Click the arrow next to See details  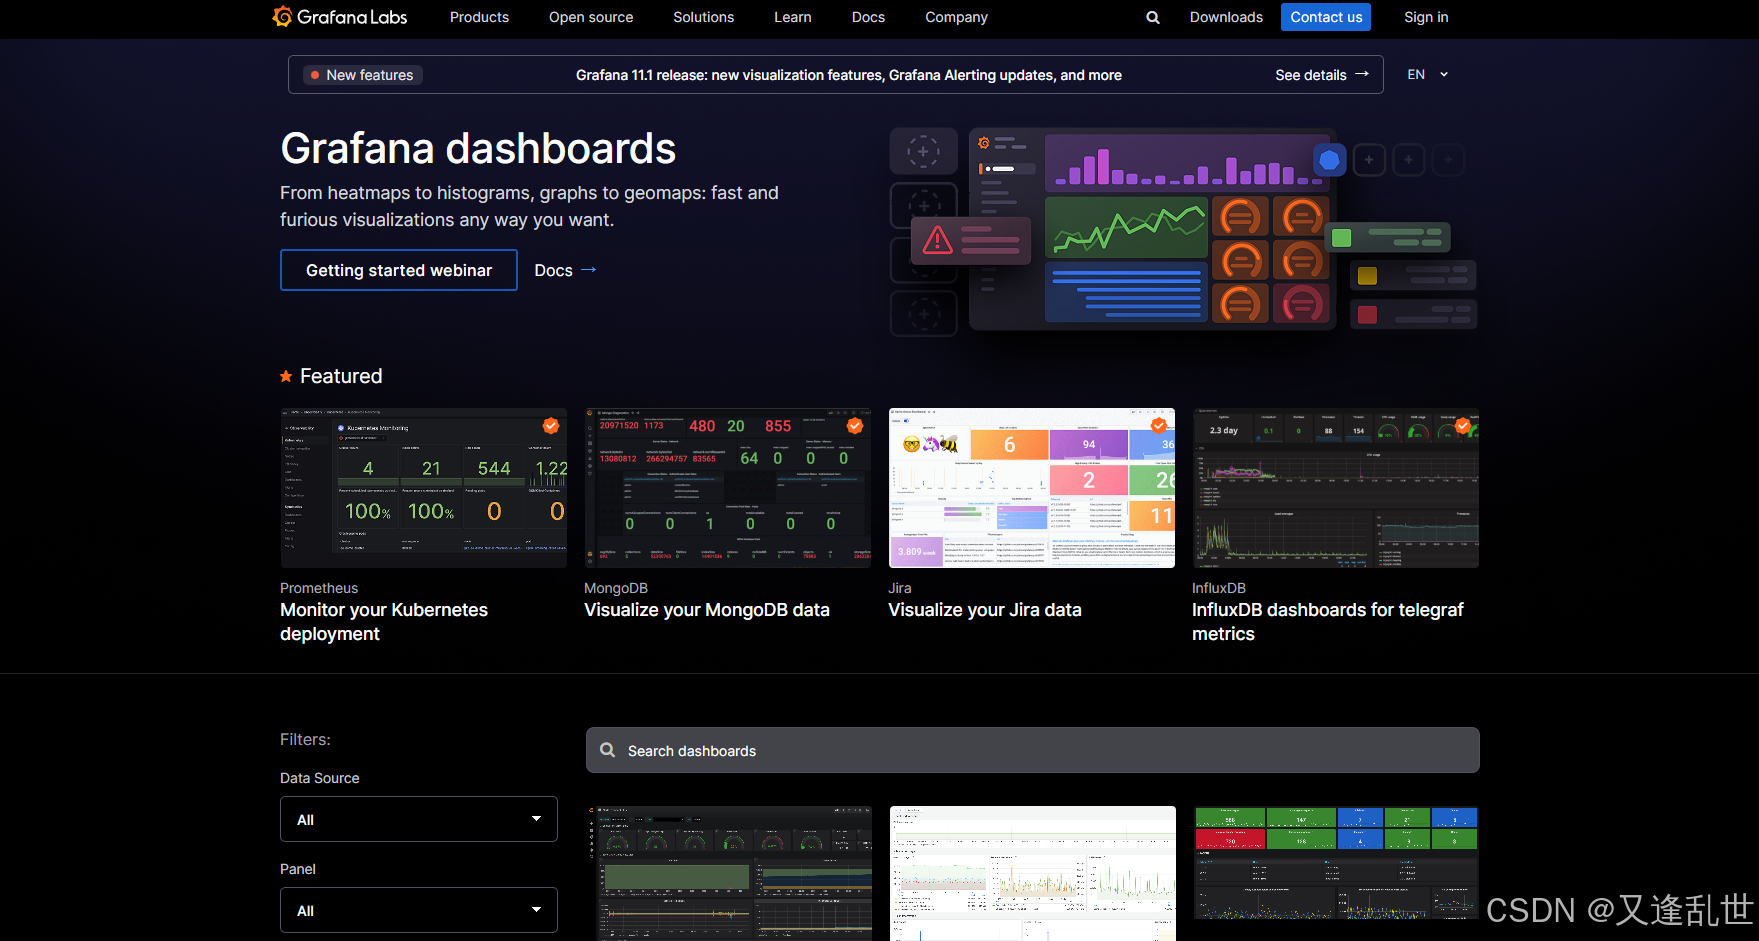1362,75
